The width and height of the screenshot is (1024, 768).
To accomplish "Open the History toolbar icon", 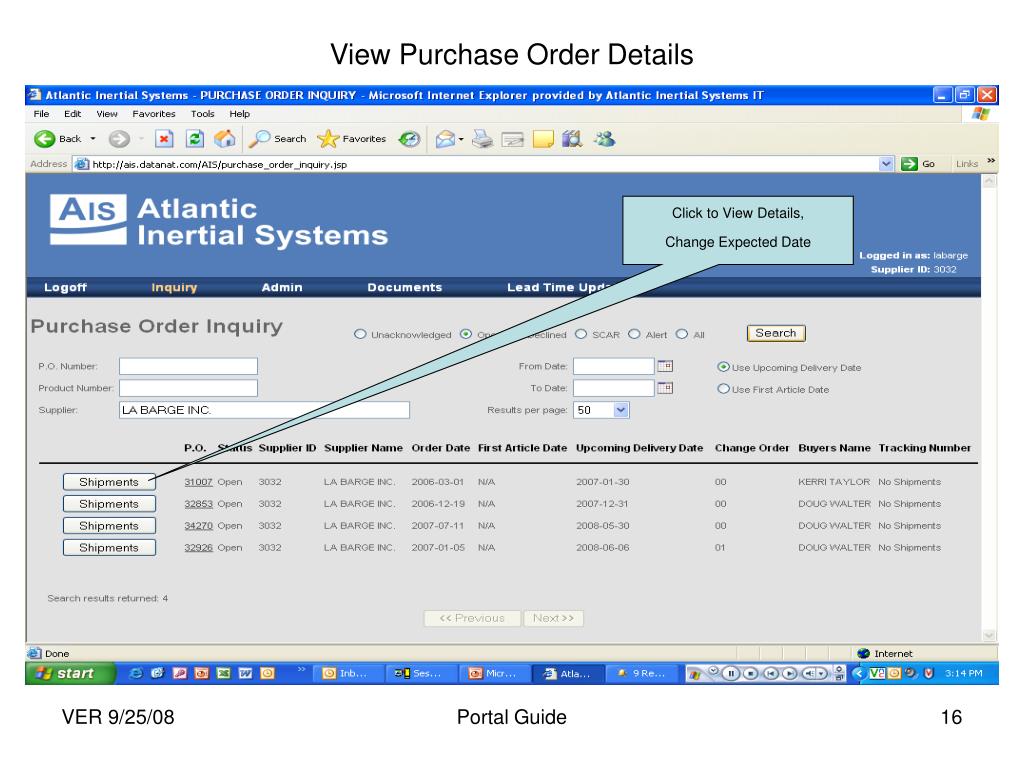I will click(409, 138).
